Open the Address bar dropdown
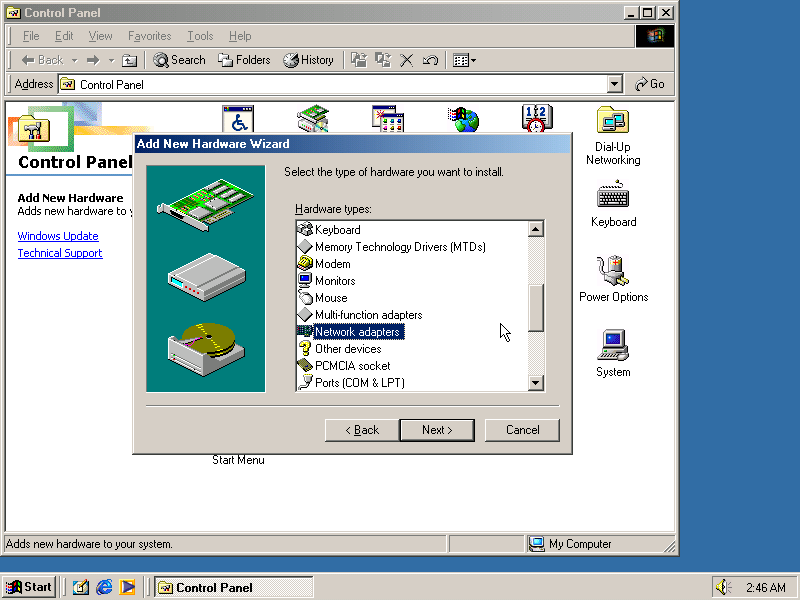 pos(614,84)
